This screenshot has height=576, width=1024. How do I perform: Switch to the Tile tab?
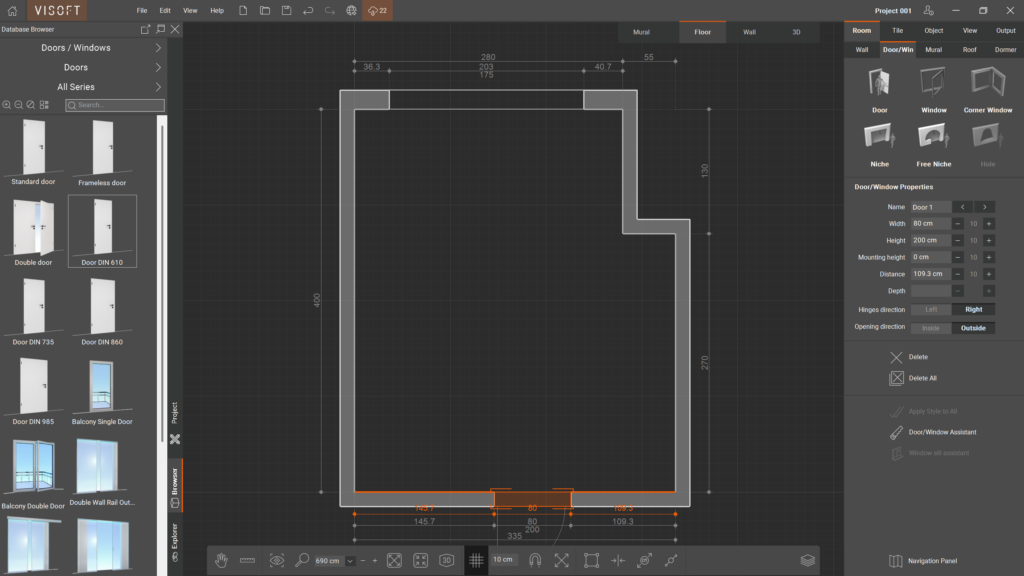pyautogui.click(x=897, y=31)
